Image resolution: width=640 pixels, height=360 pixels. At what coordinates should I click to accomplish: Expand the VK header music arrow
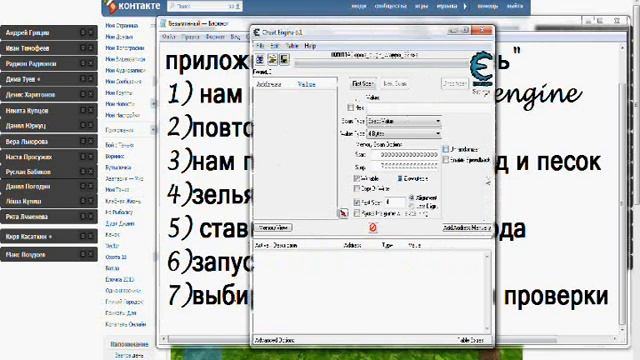coord(465,6)
